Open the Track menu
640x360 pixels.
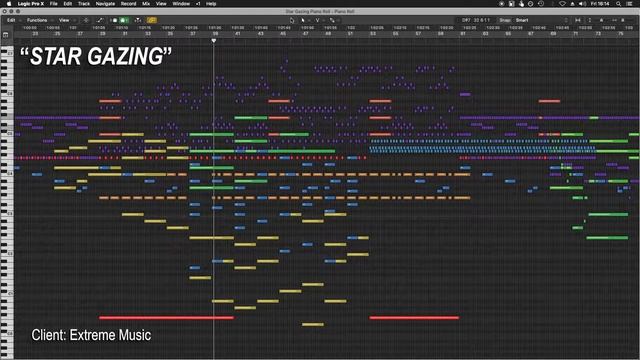[x=84, y=4]
